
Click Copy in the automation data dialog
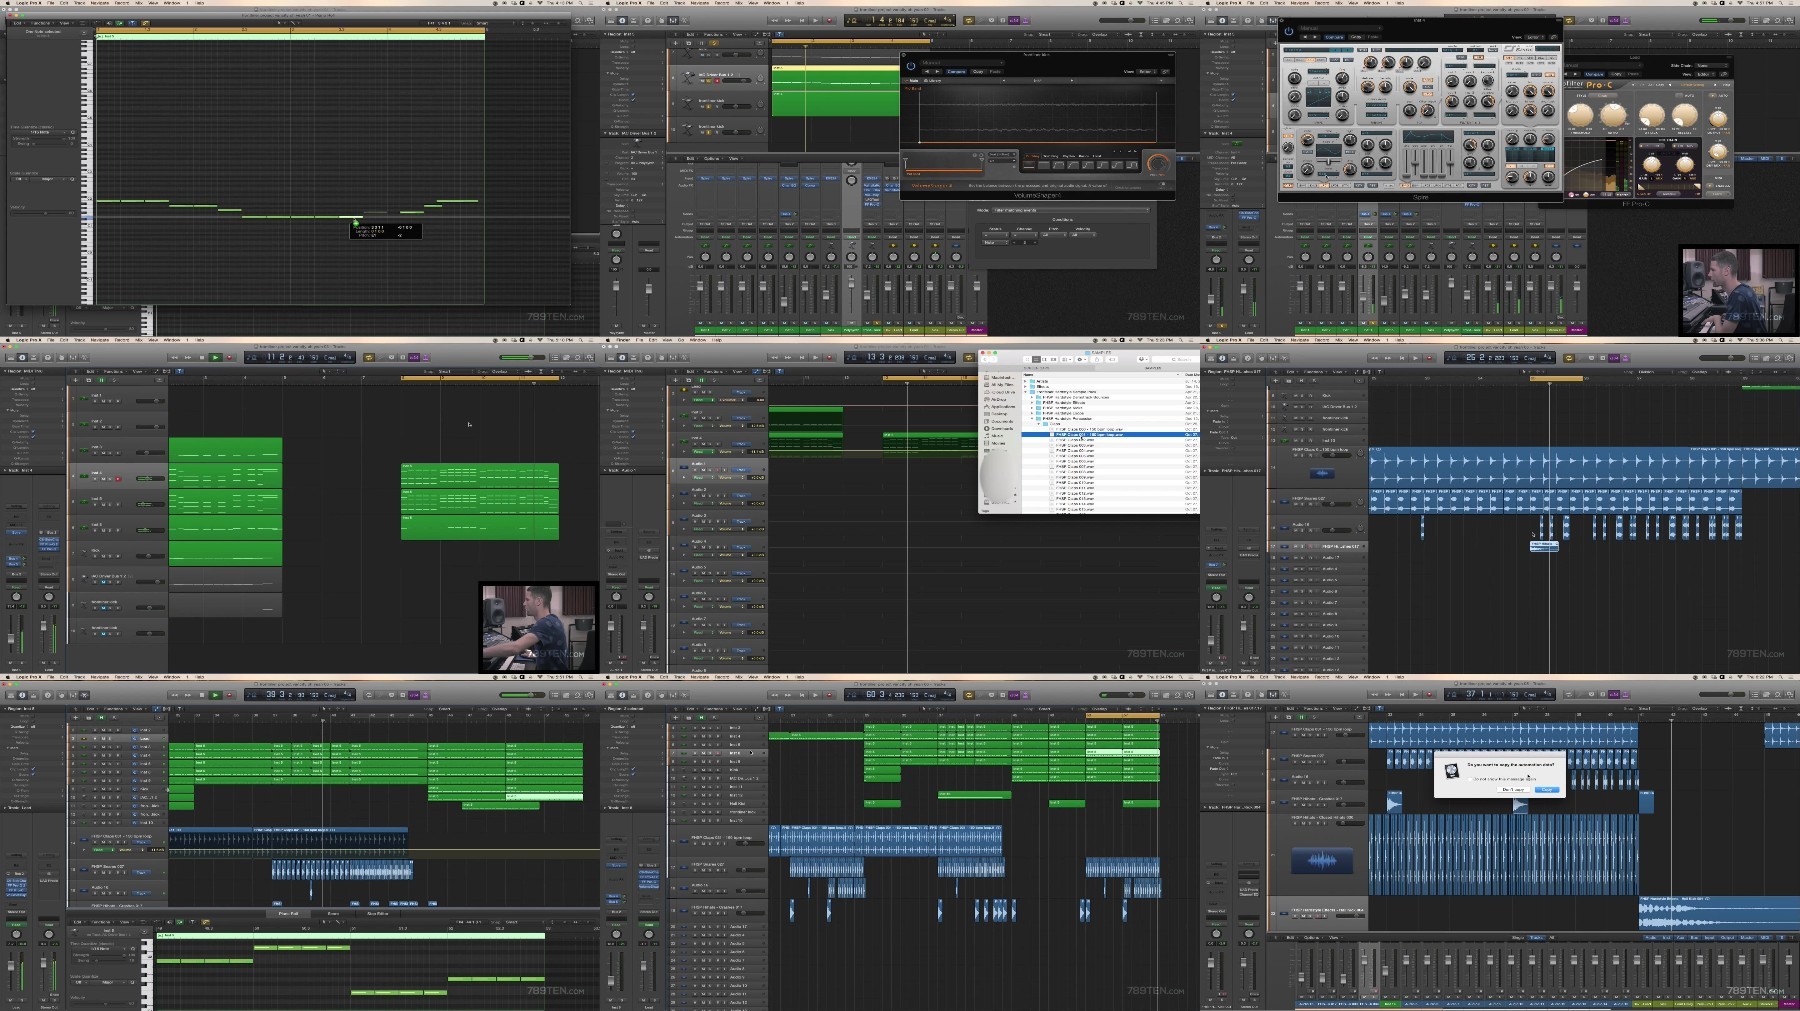[1547, 789]
